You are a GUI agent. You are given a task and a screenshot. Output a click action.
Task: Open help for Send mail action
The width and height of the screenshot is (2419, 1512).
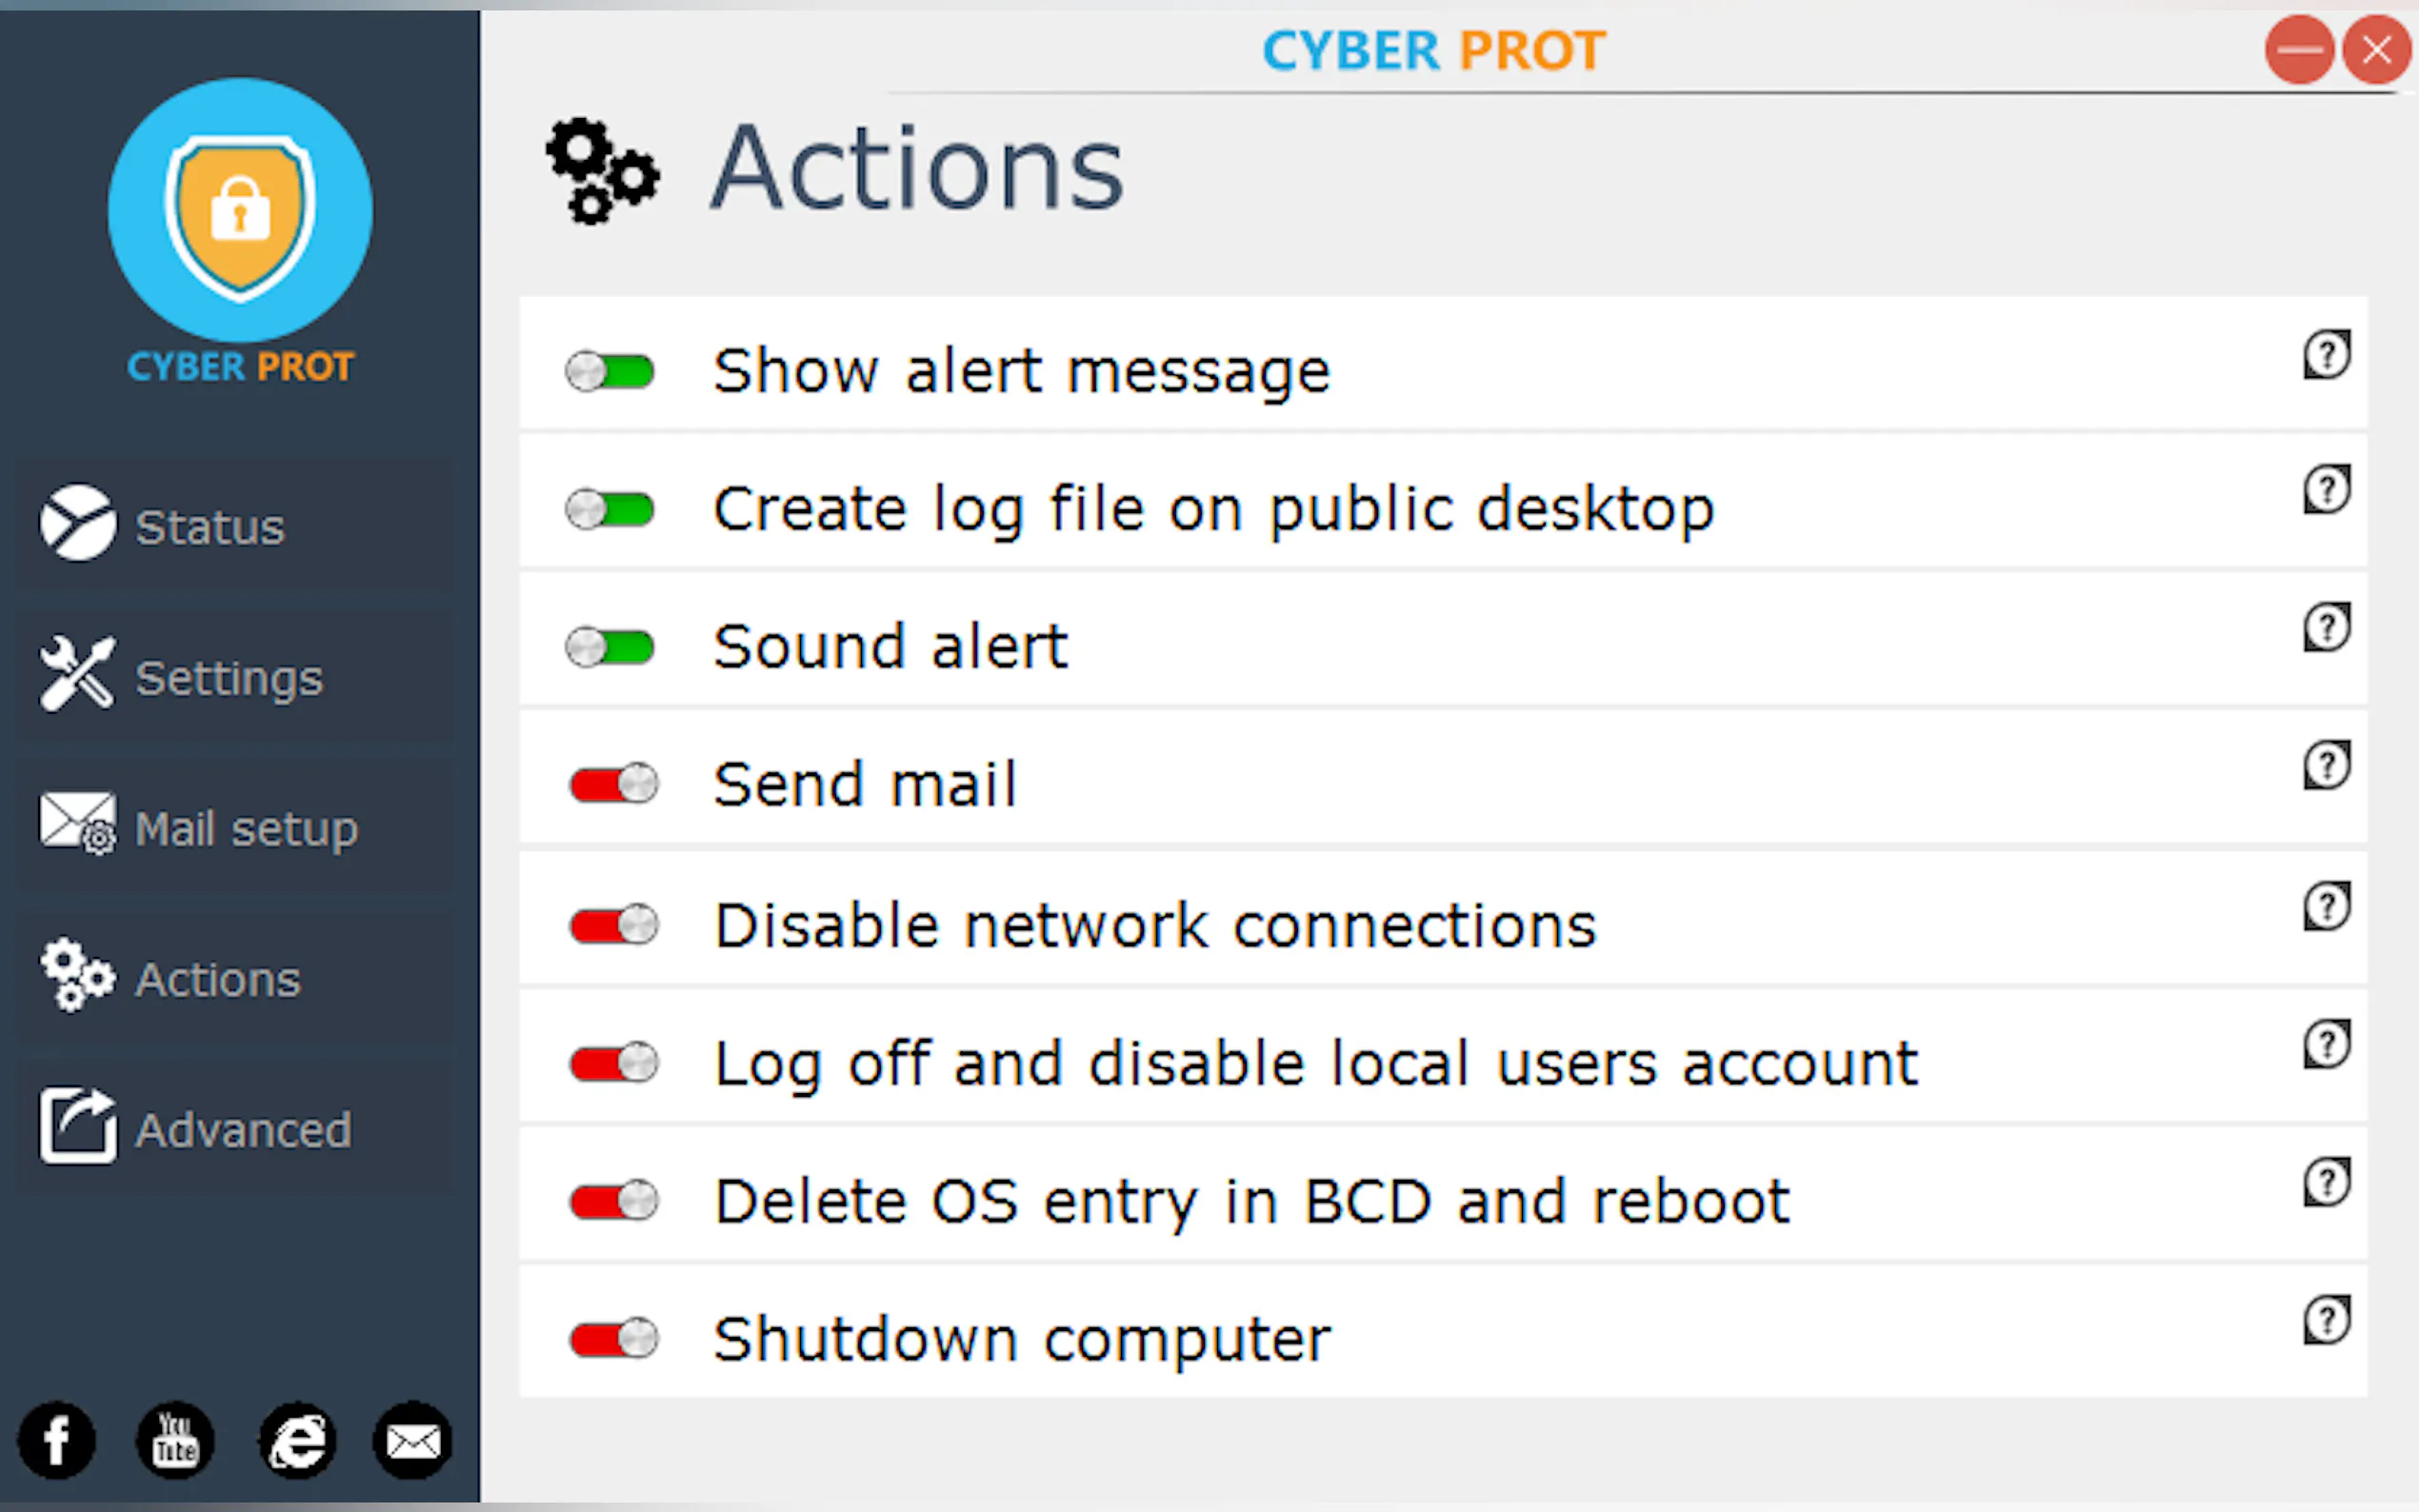2326,766
